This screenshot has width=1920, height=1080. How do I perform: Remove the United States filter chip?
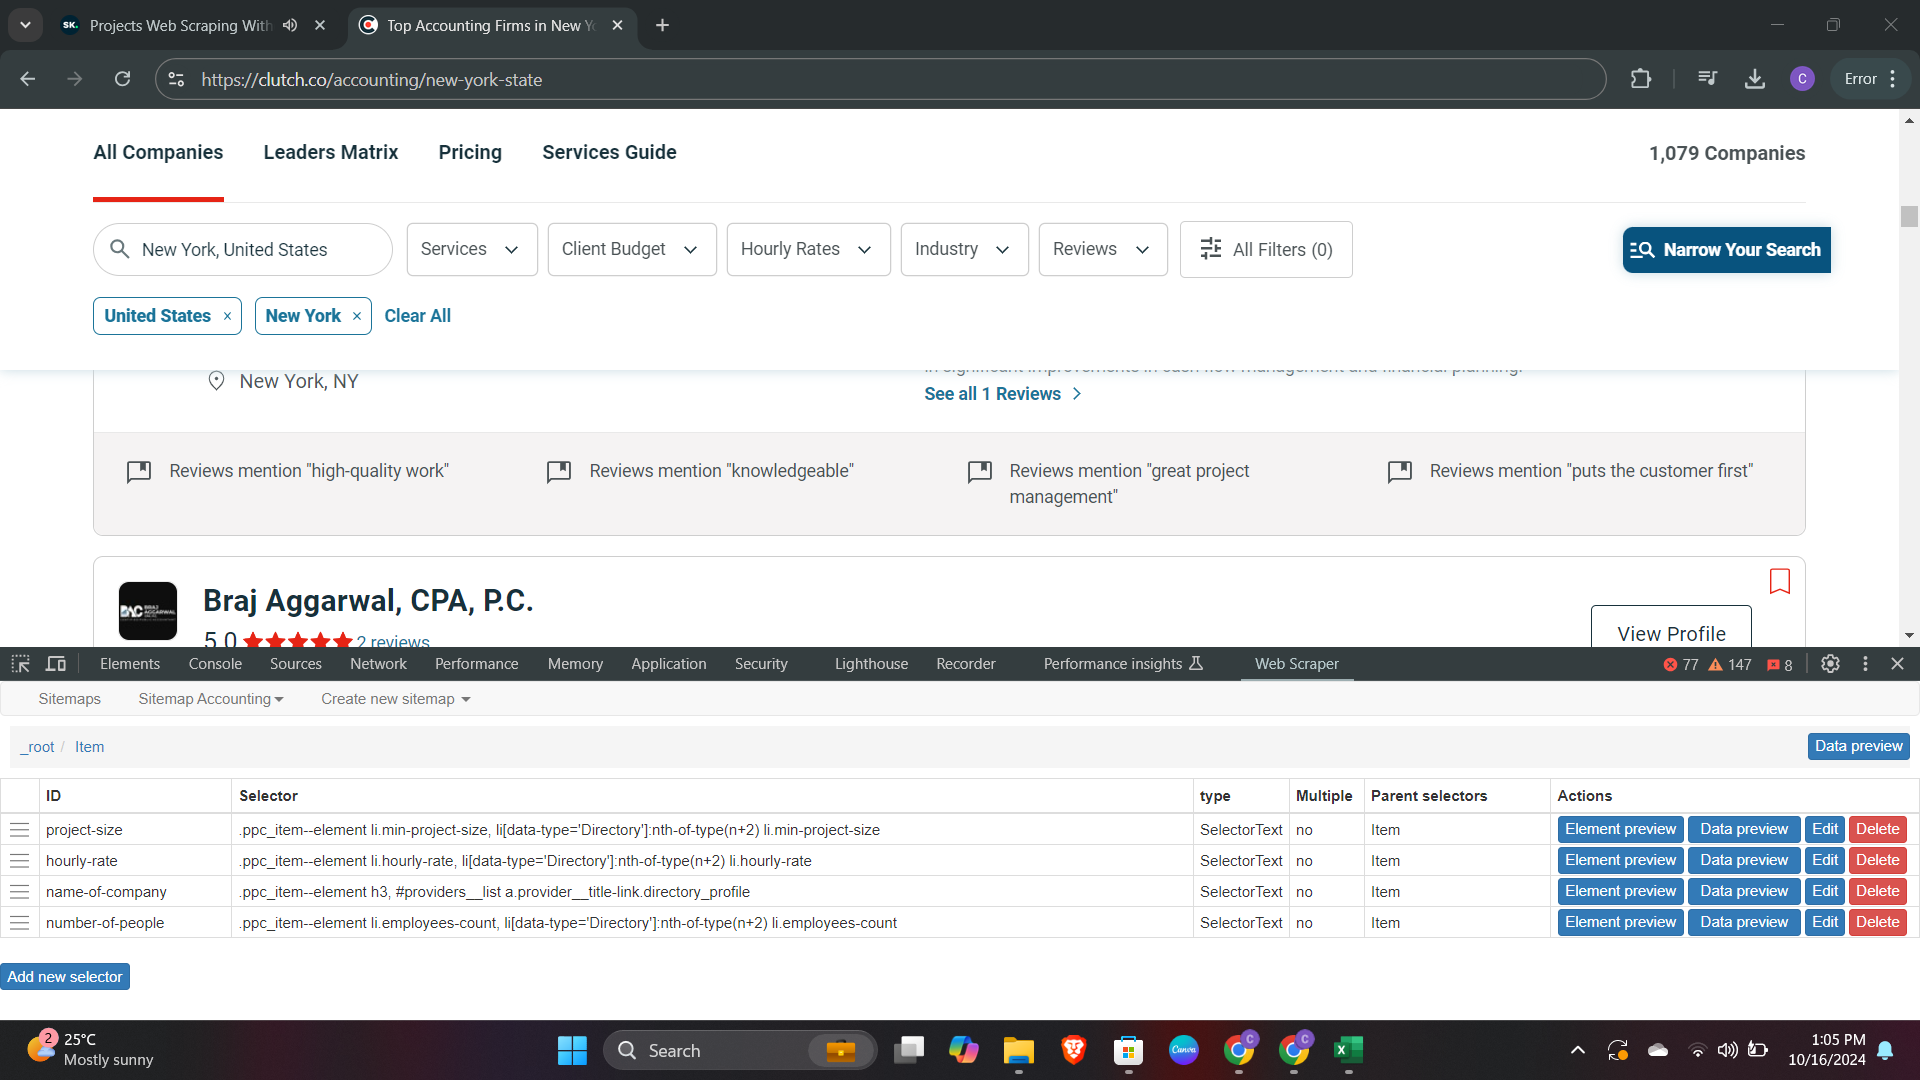click(x=227, y=316)
